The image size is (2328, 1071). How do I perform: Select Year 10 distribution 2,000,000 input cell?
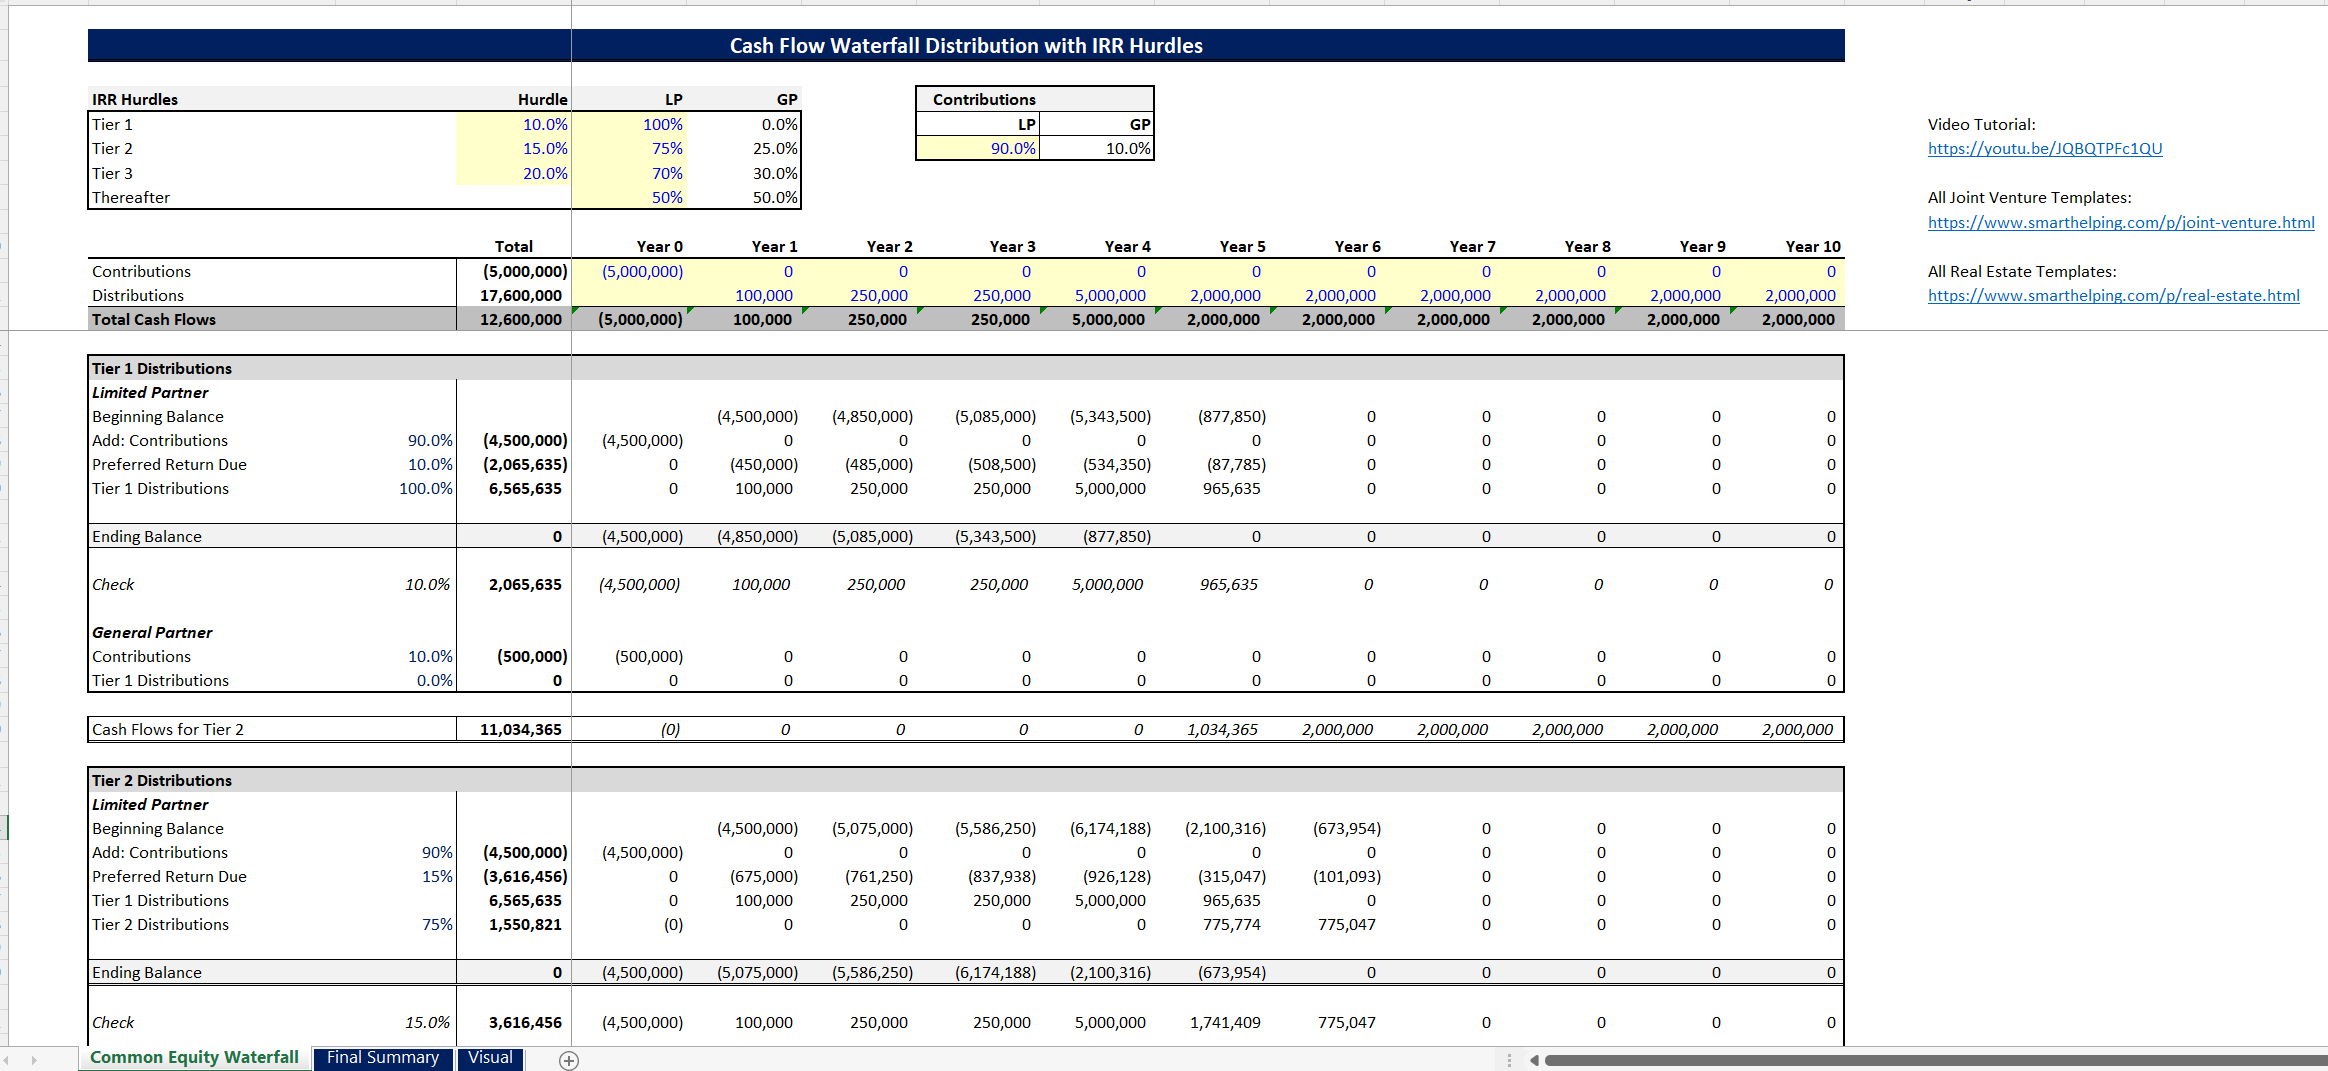click(x=1787, y=295)
